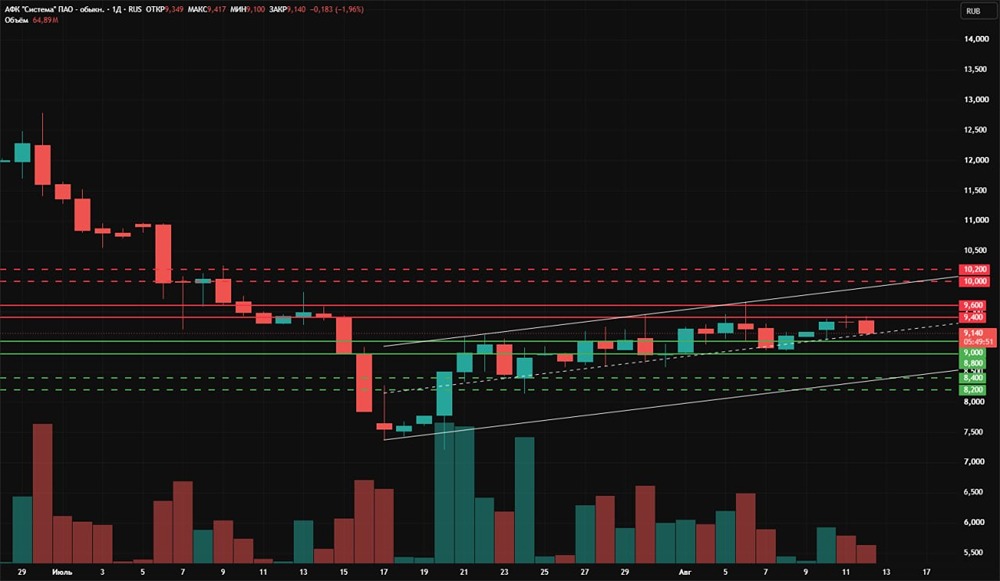Select the green 8,200 price level label
The width and height of the screenshot is (1000, 581).
click(x=973, y=390)
